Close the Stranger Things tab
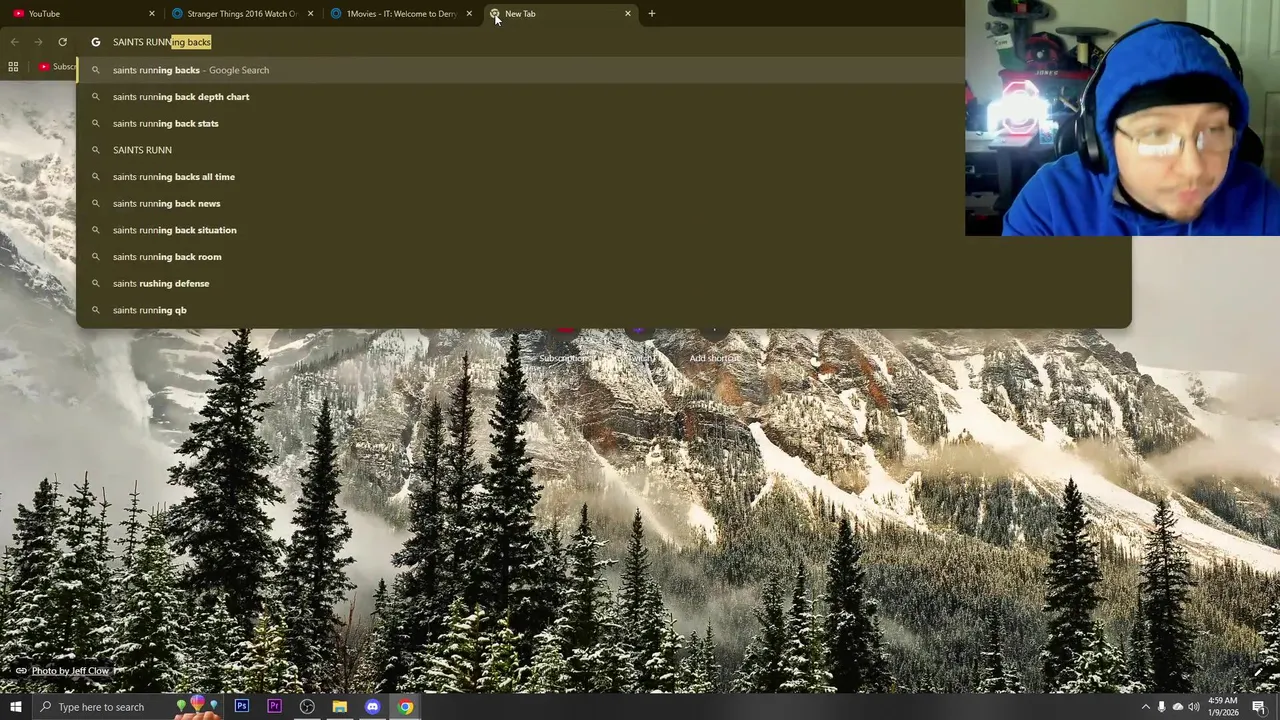 click(310, 14)
